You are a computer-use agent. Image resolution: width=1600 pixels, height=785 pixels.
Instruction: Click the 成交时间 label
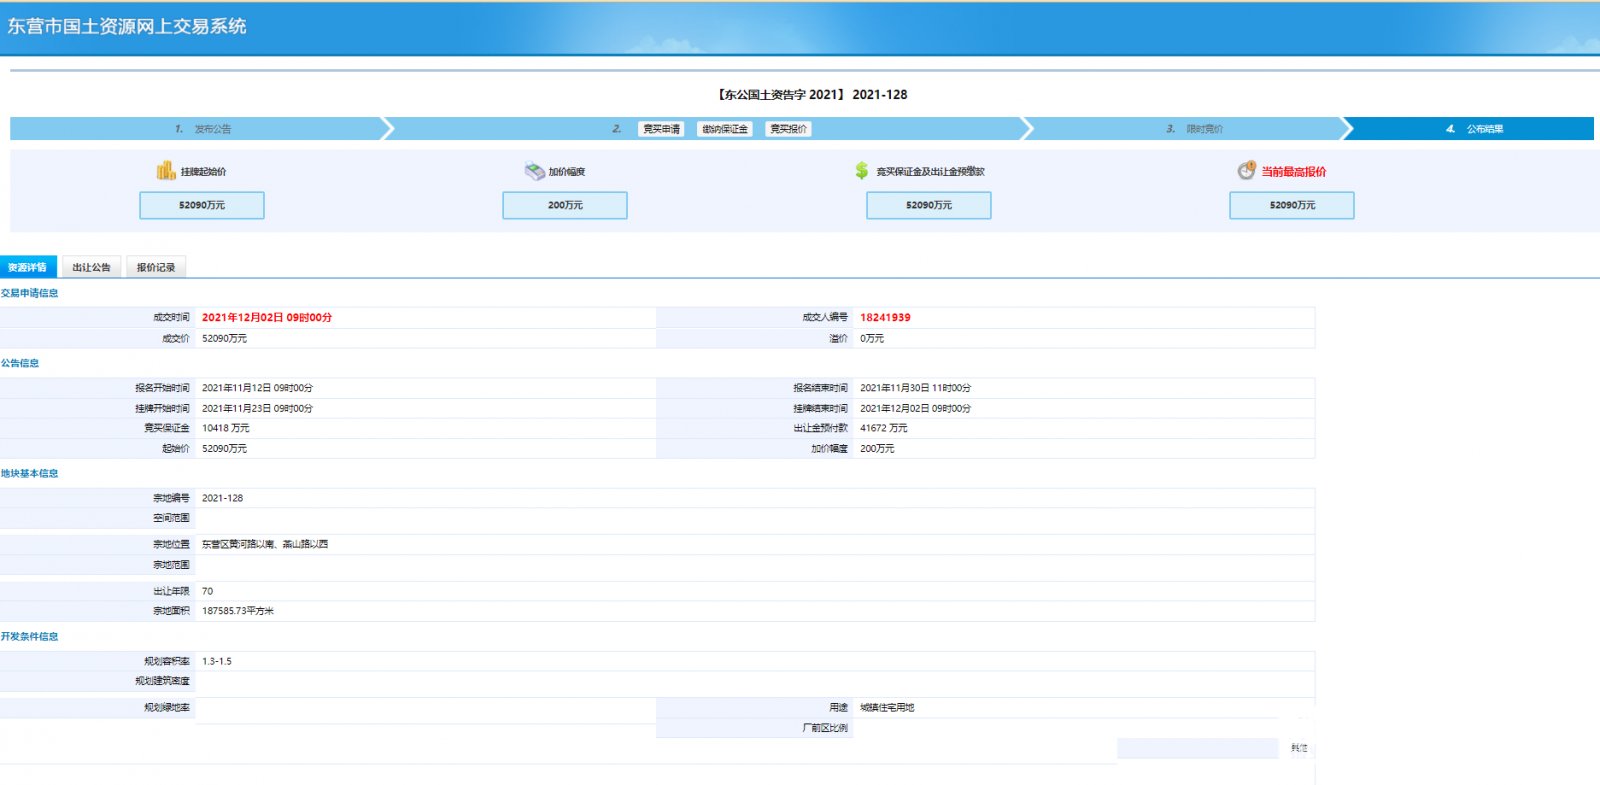171,317
